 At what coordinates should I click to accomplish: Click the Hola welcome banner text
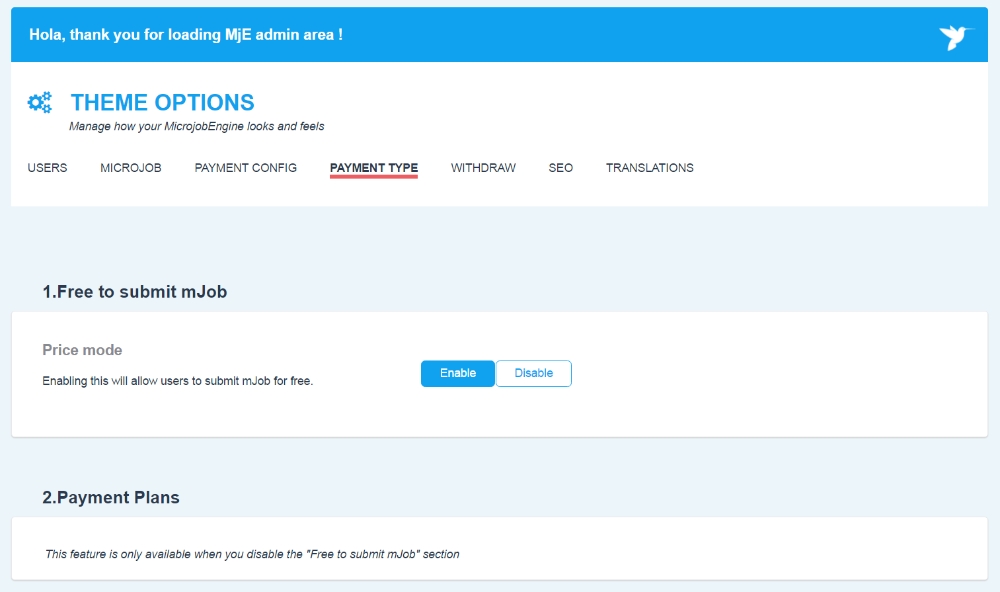186,35
